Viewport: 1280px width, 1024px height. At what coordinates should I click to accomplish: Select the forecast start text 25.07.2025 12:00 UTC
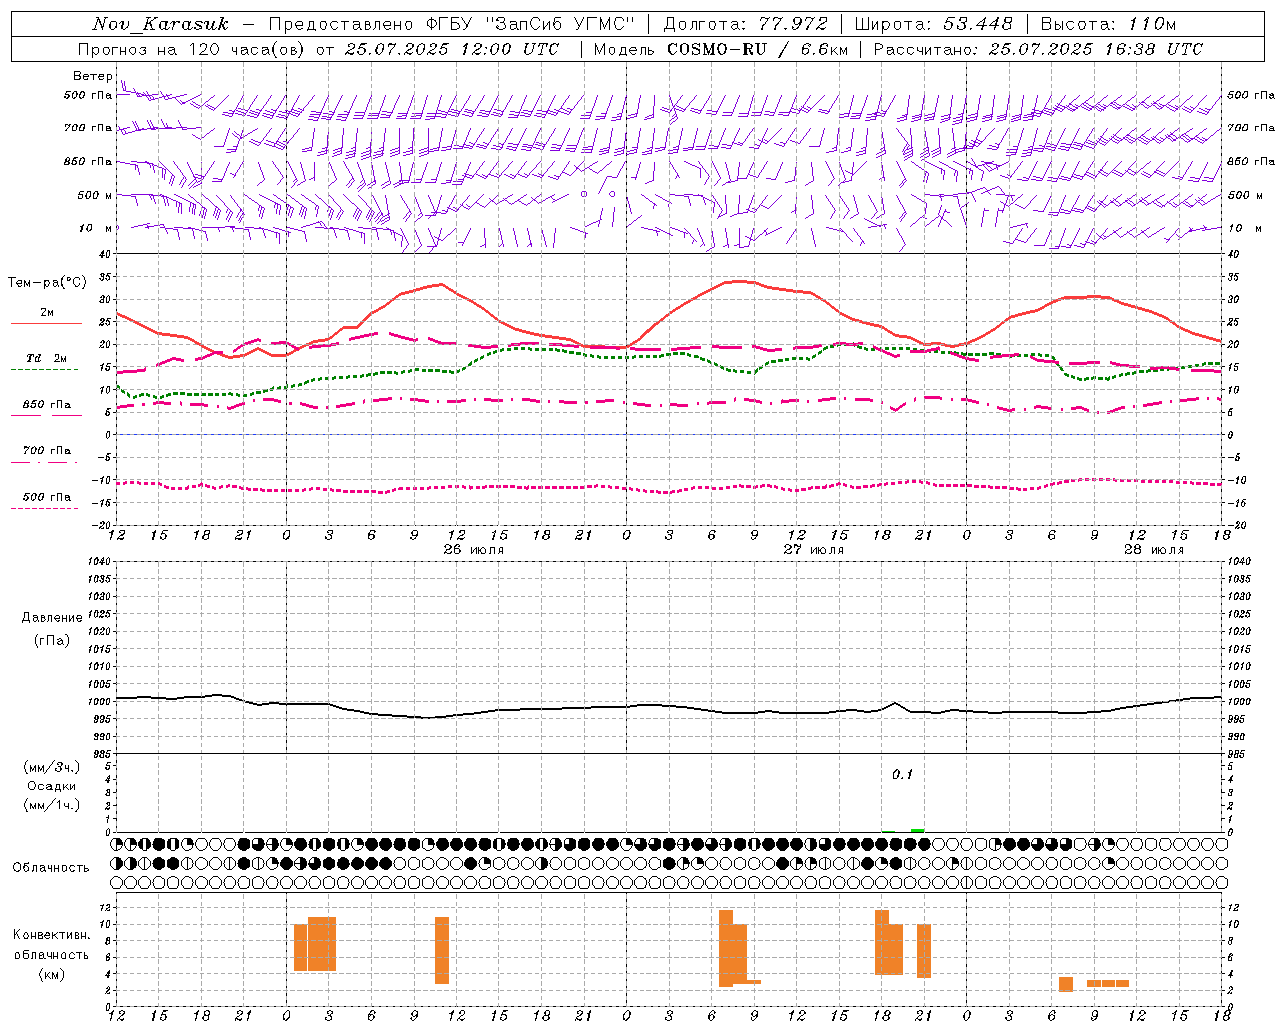coord(452,49)
